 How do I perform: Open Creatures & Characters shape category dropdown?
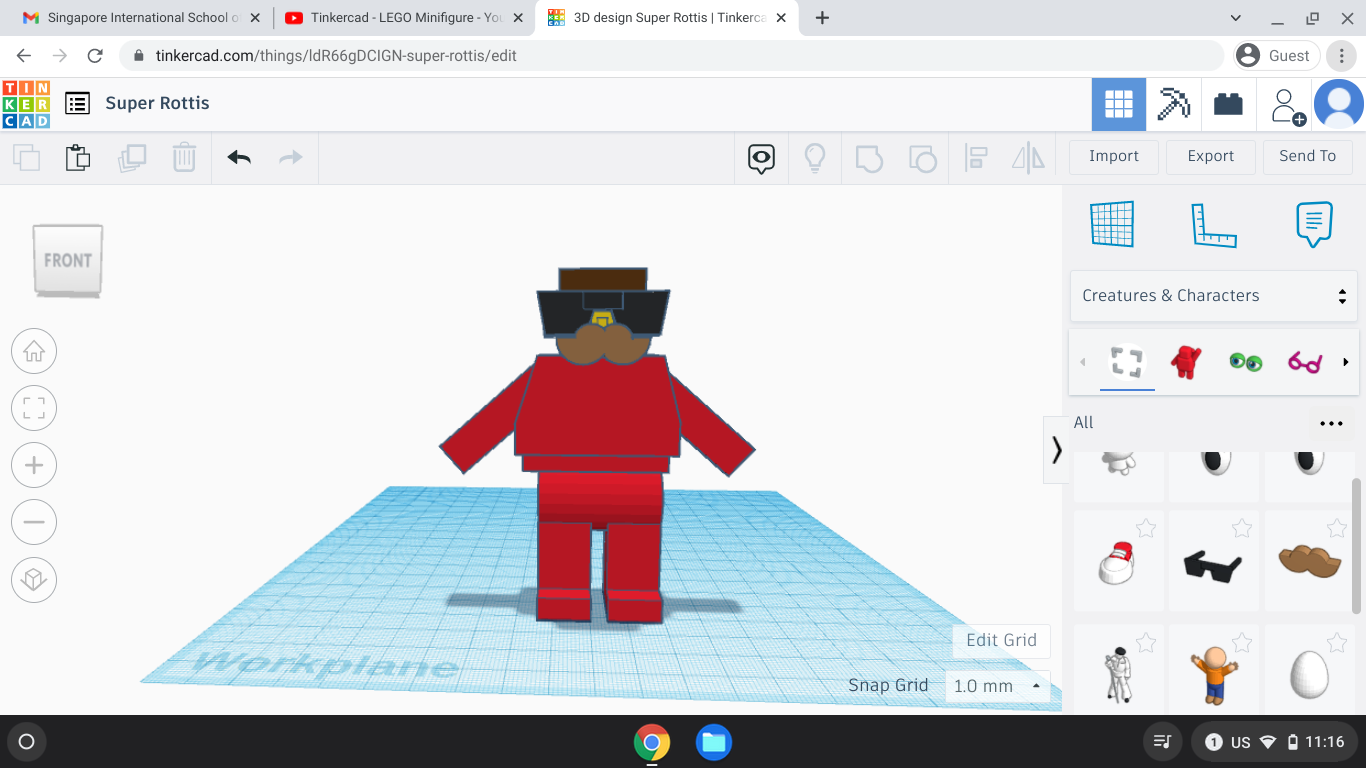(x=1214, y=296)
